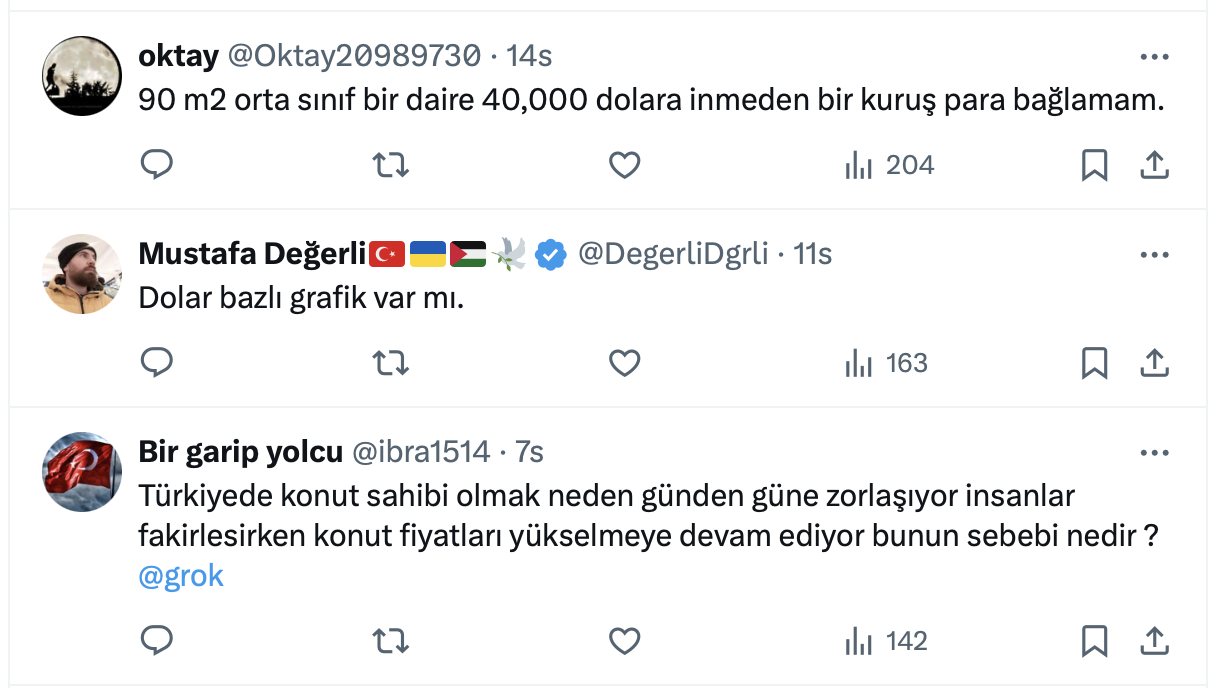This screenshot has width=1218, height=688.
Task: Open the @Oktay20989730 handle link
Action: [354, 56]
